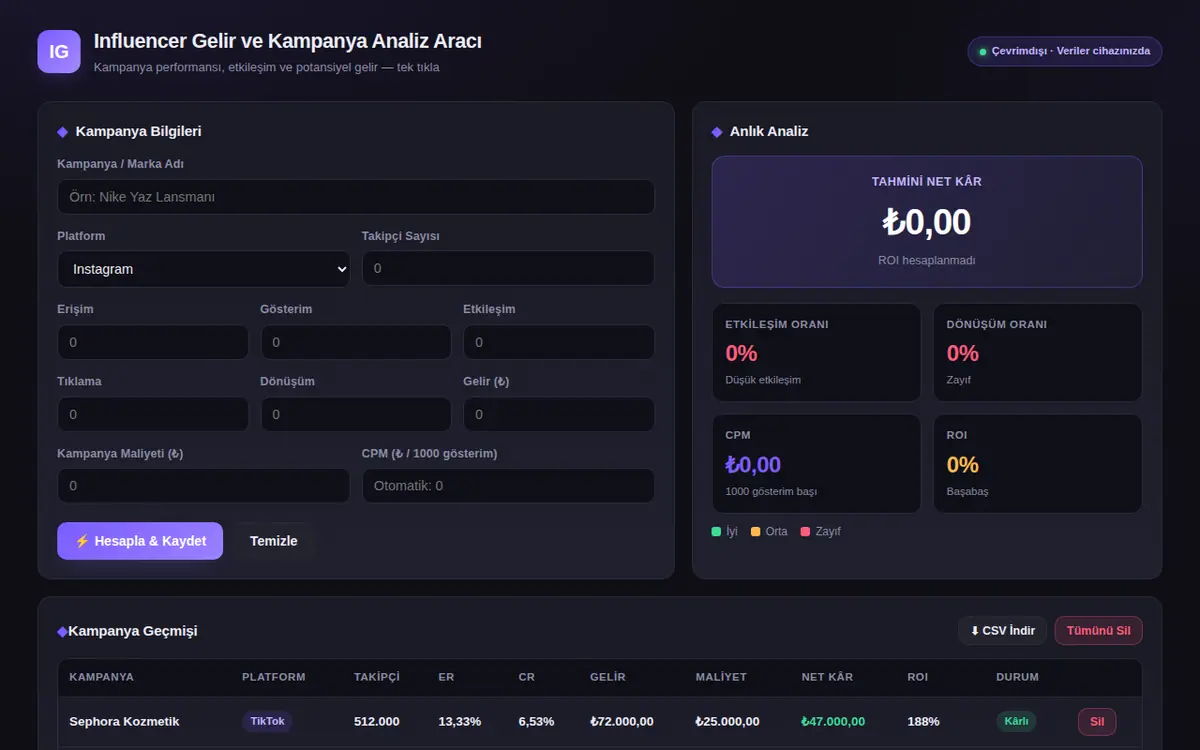Click the PLATFORM column header

click(274, 677)
